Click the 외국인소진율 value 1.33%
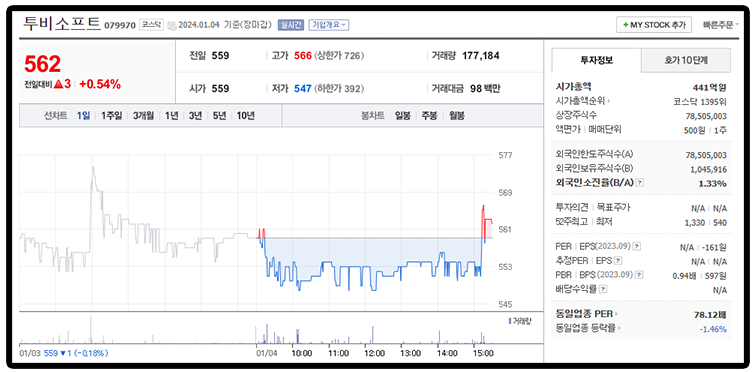This screenshot has width=756, height=372. coord(713,183)
